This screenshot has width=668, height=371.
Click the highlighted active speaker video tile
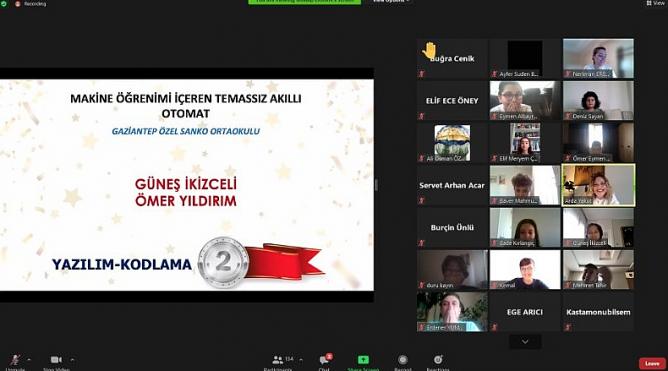[598, 185]
